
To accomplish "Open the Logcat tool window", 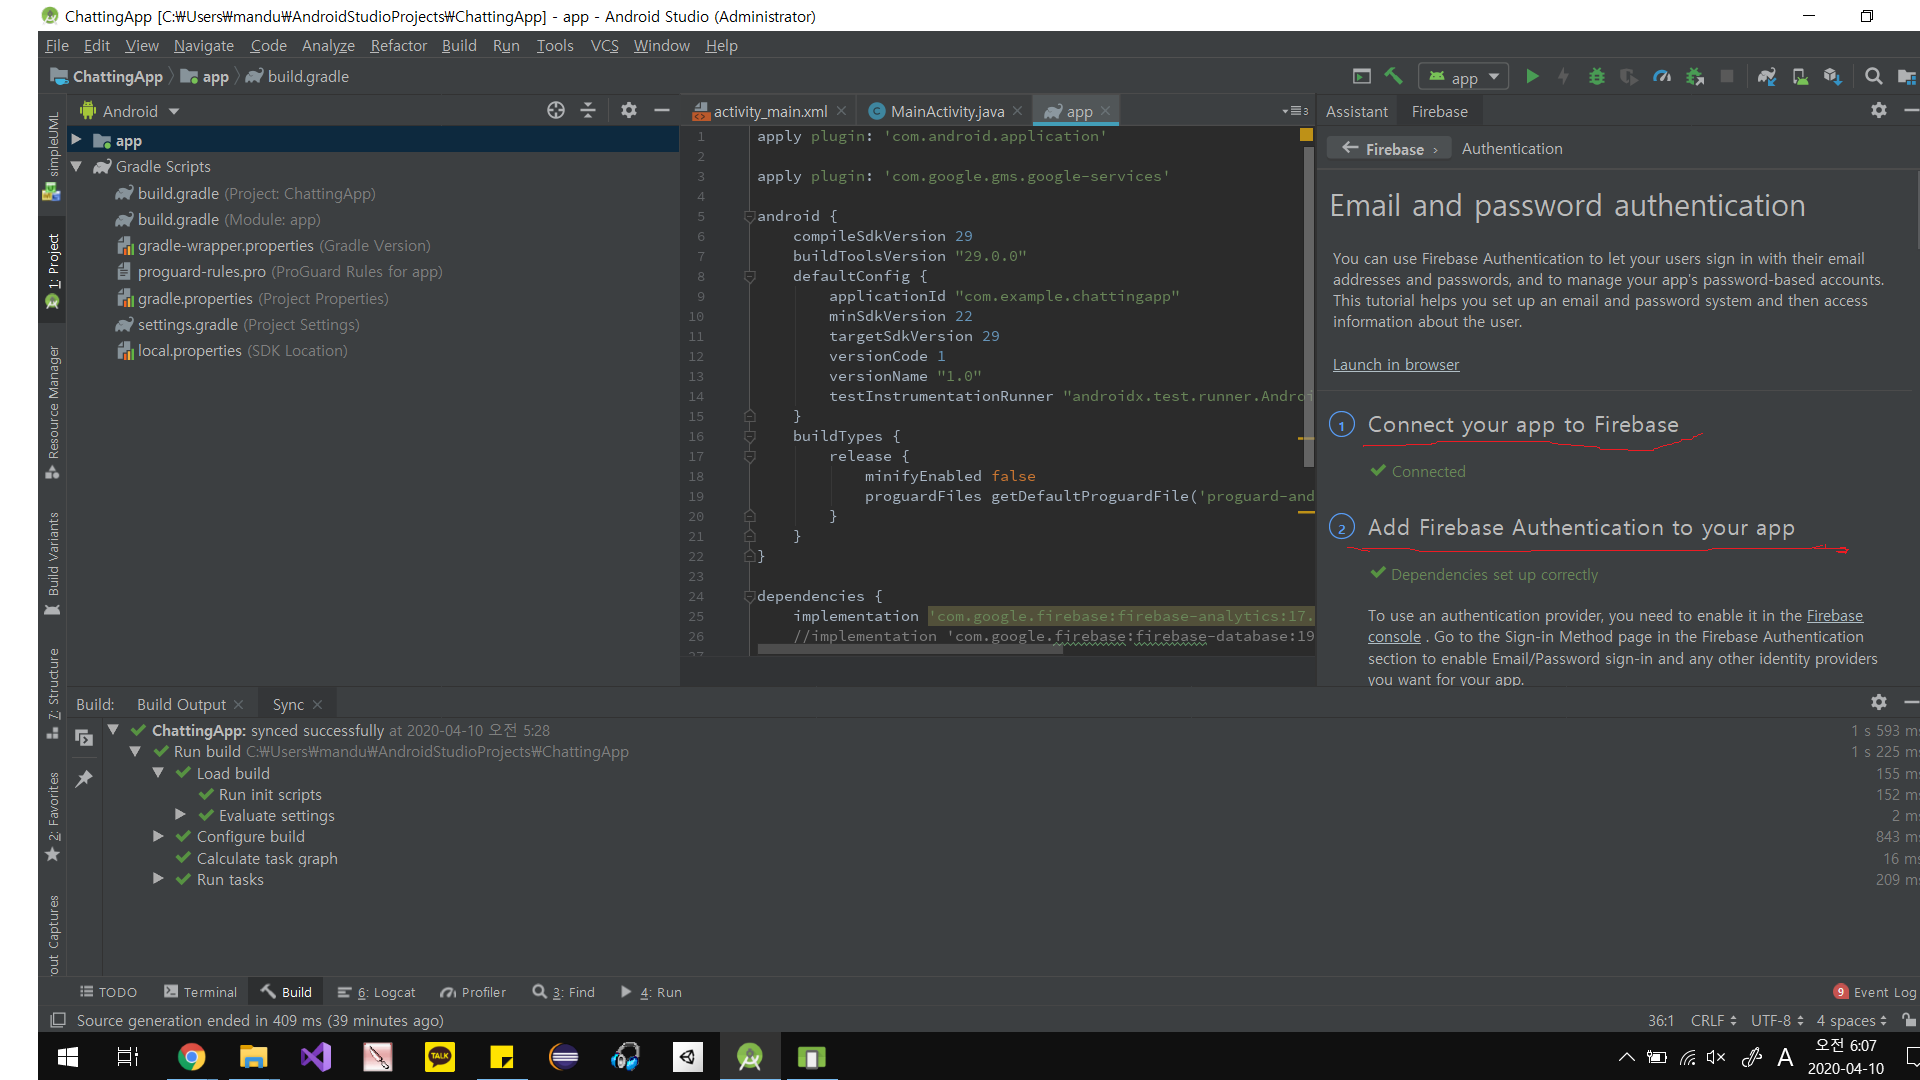I will tap(376, 992).
